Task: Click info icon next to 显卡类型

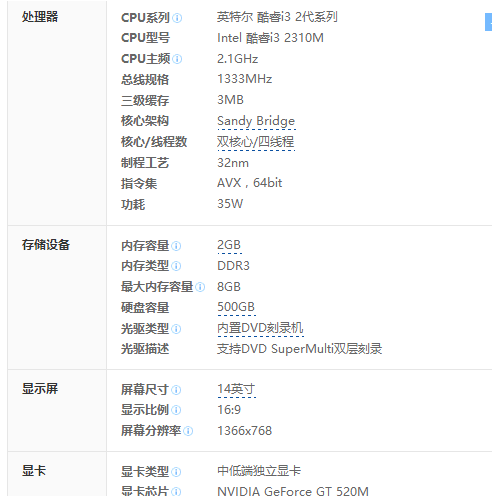Action: click(176, 472)
